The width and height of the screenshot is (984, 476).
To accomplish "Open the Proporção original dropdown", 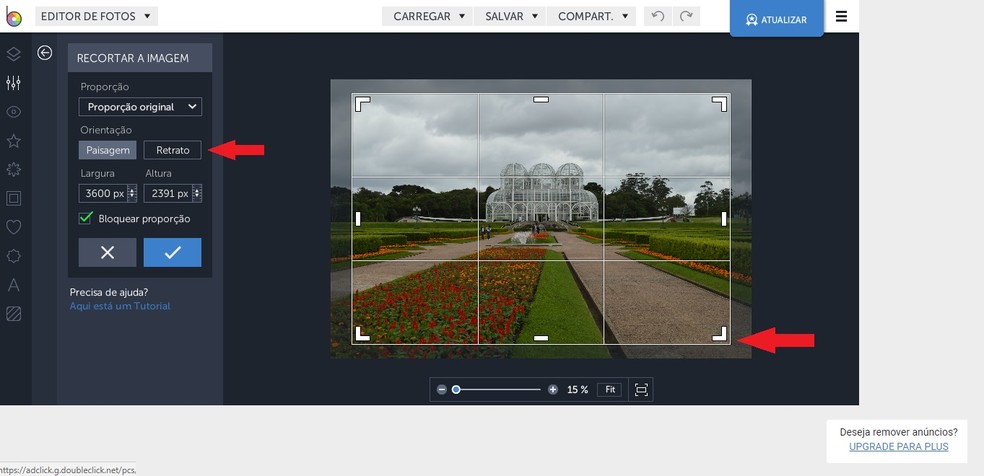I will tap(140, 107).
